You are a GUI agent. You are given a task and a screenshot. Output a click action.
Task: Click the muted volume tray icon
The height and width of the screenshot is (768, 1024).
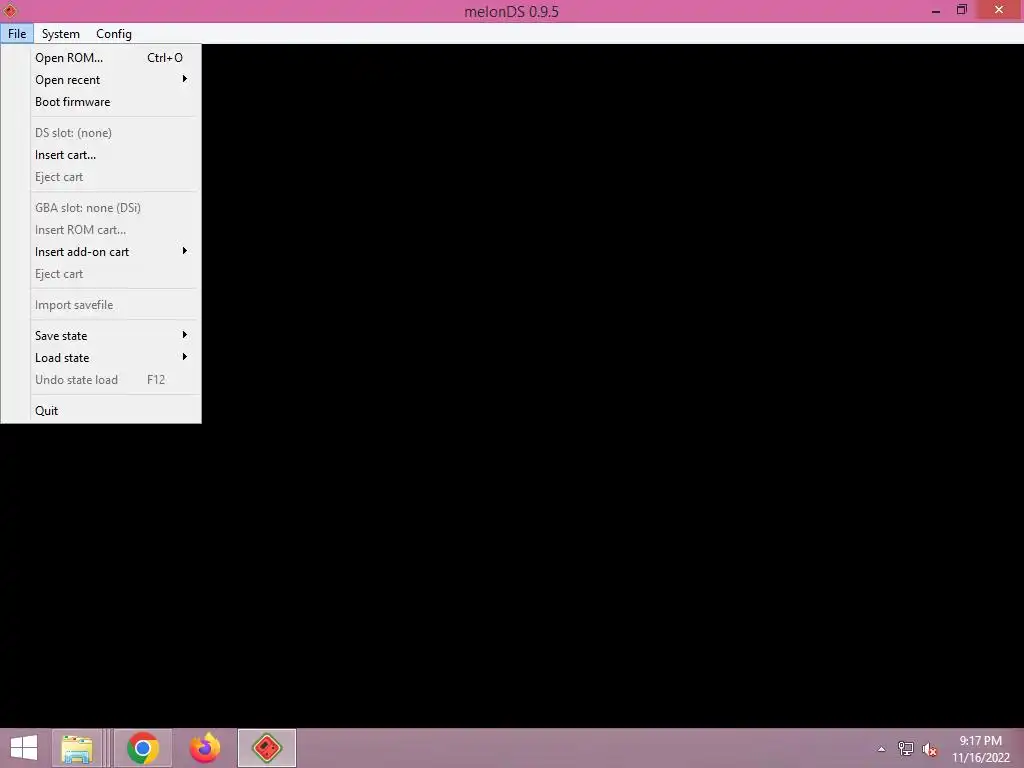929,749
